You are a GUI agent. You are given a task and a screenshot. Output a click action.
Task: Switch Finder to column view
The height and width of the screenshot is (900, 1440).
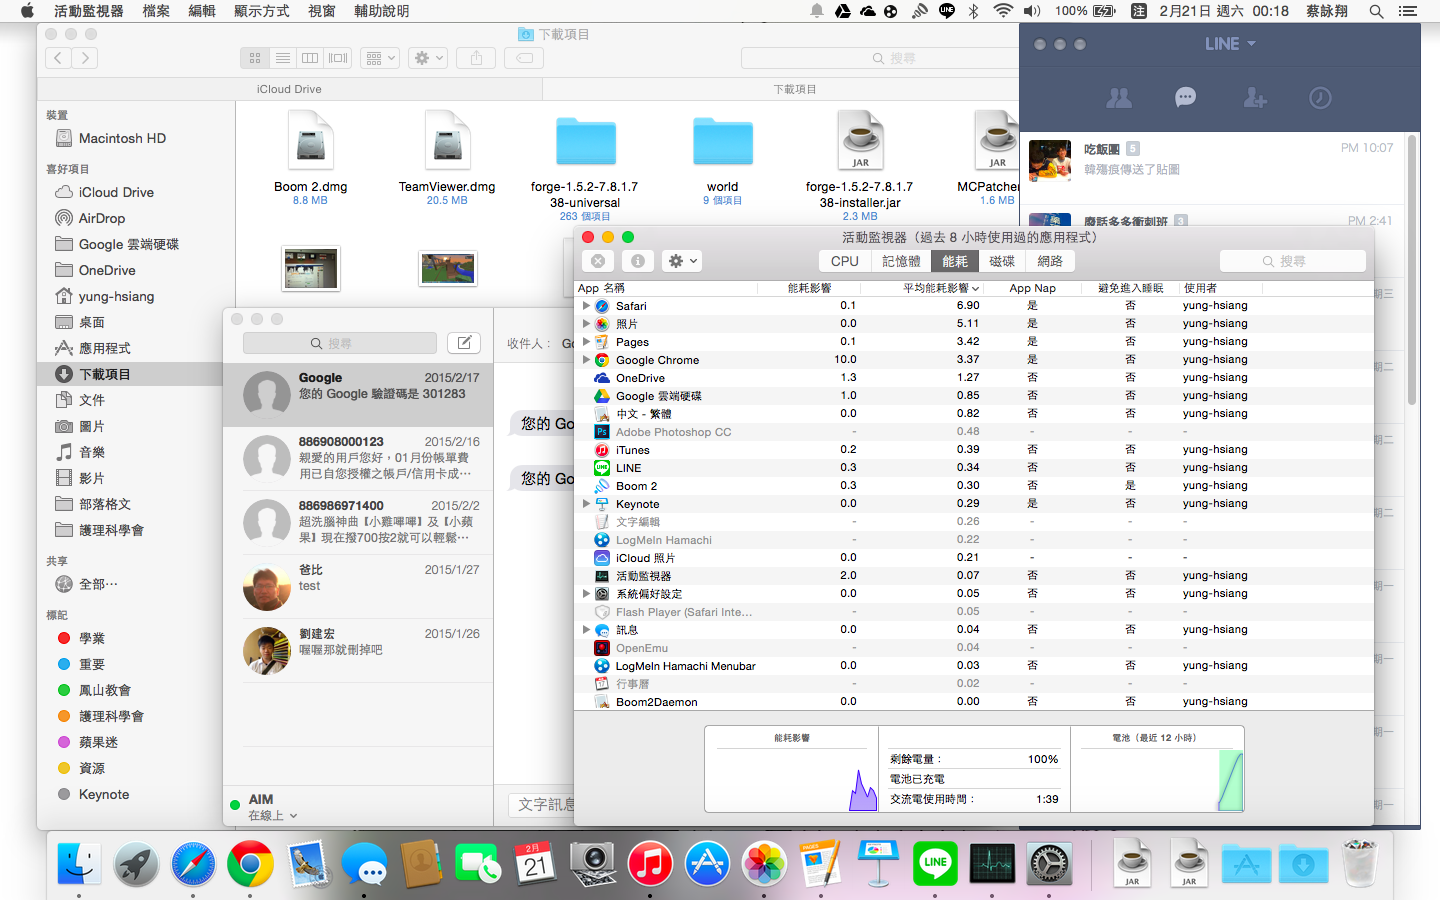pos(310,58)
